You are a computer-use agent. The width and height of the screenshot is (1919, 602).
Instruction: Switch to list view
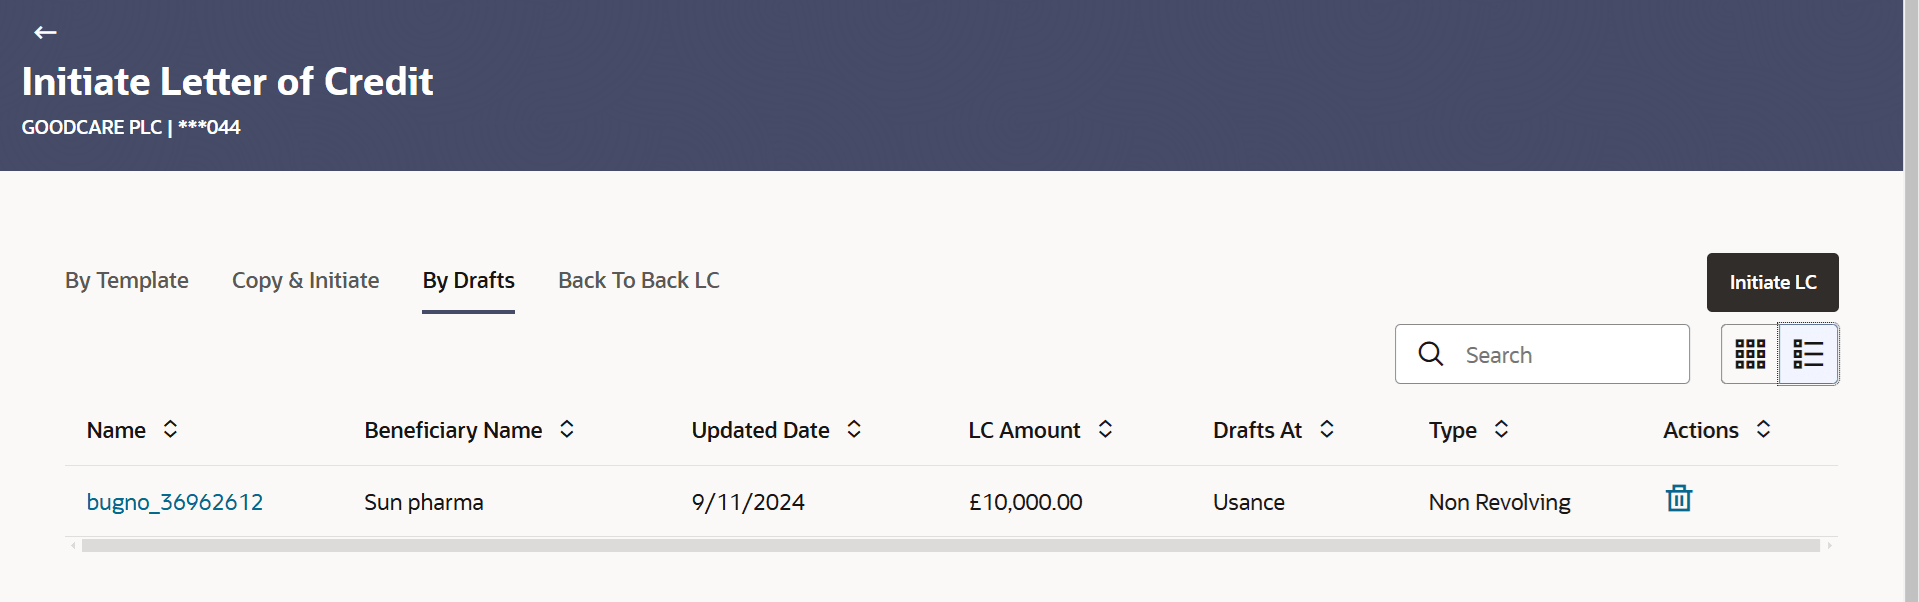click(x=1808, y=354)
